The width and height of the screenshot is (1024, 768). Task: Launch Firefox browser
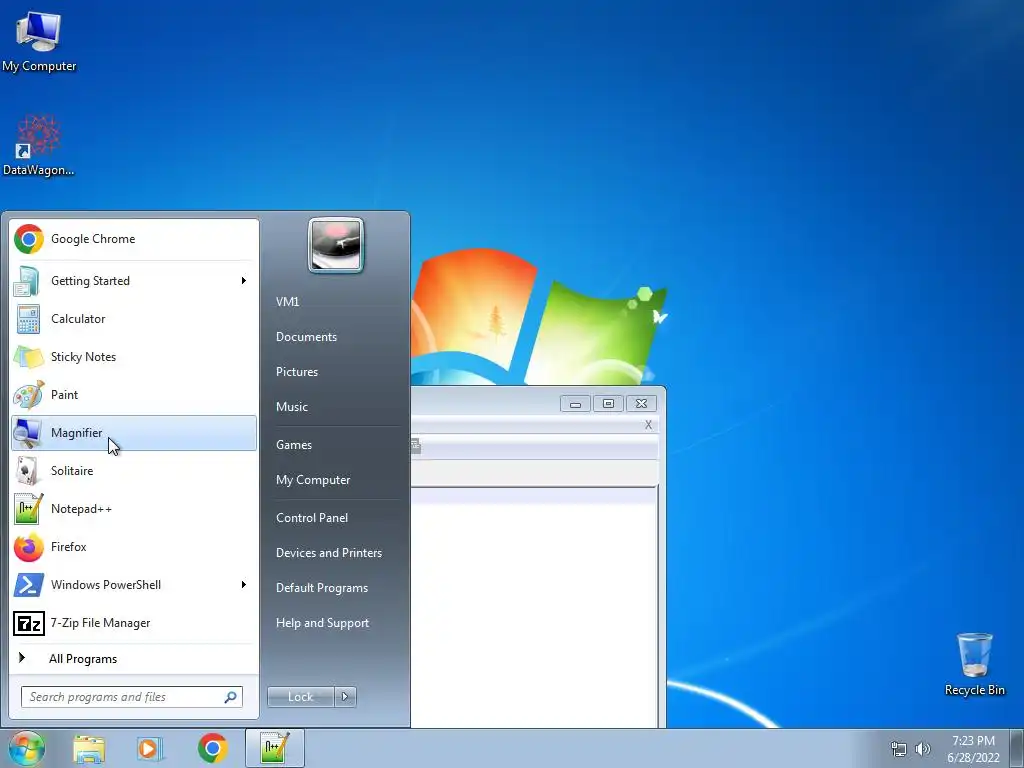click(134, 547)
